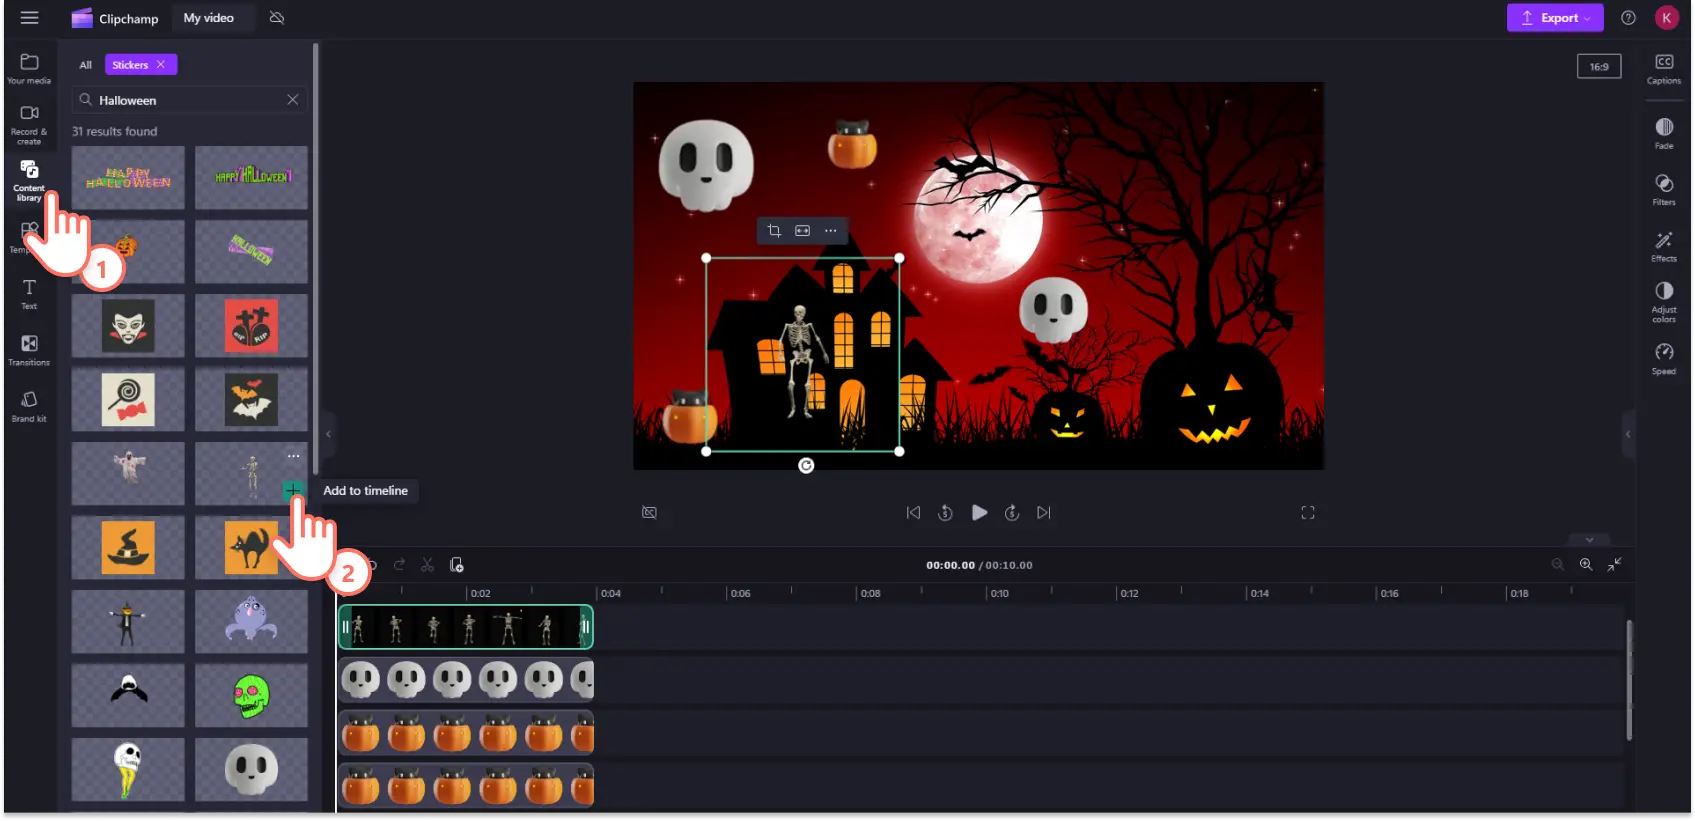Open the Brand kit tab
The image size is (1695, 821).
coord(29,407)
